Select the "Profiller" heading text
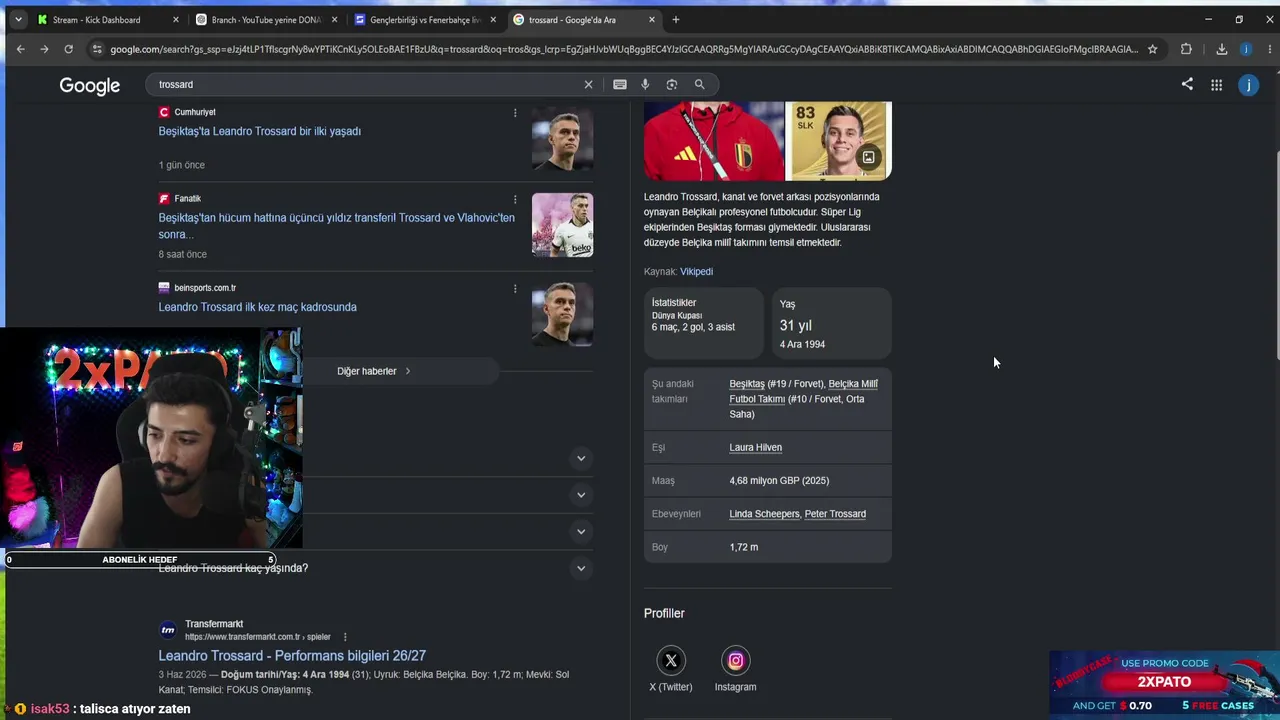The image size is (1280, 720). (x=664, y=613)
